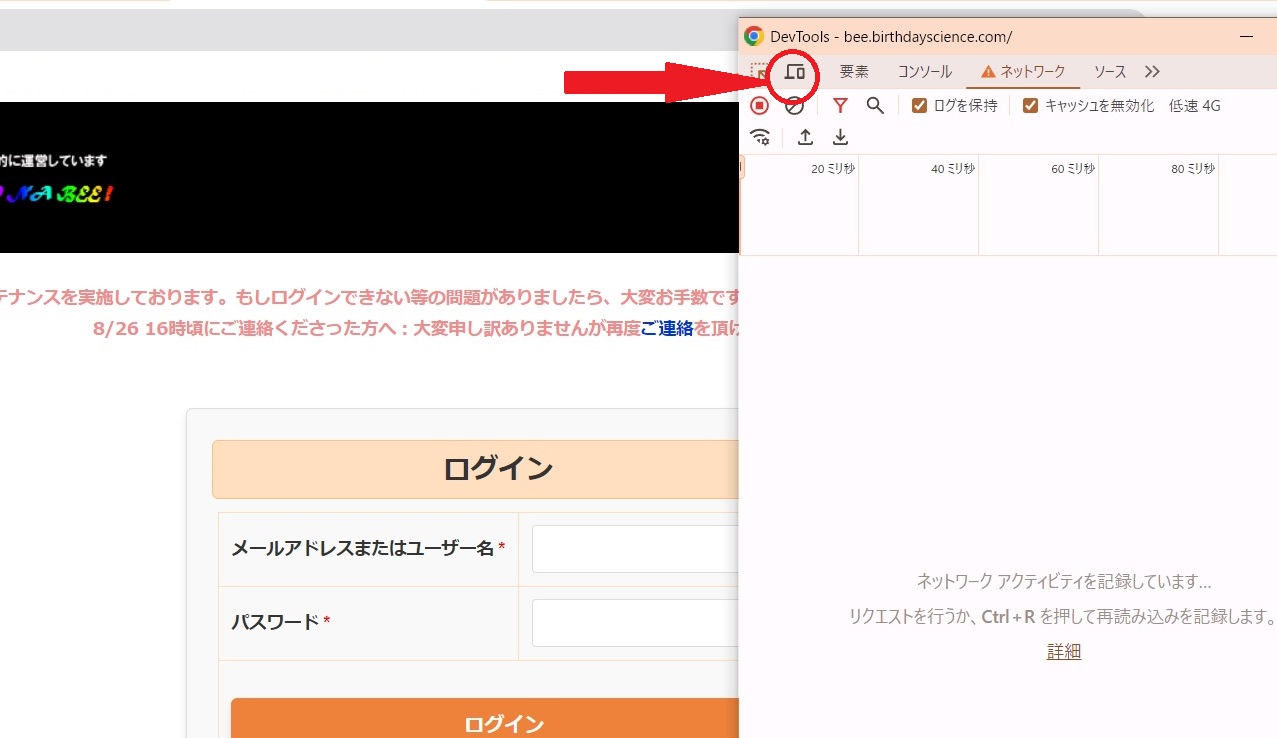Switch to the 要素 tab
This screenshot has height=738, width=1277.
click(853, 71)
